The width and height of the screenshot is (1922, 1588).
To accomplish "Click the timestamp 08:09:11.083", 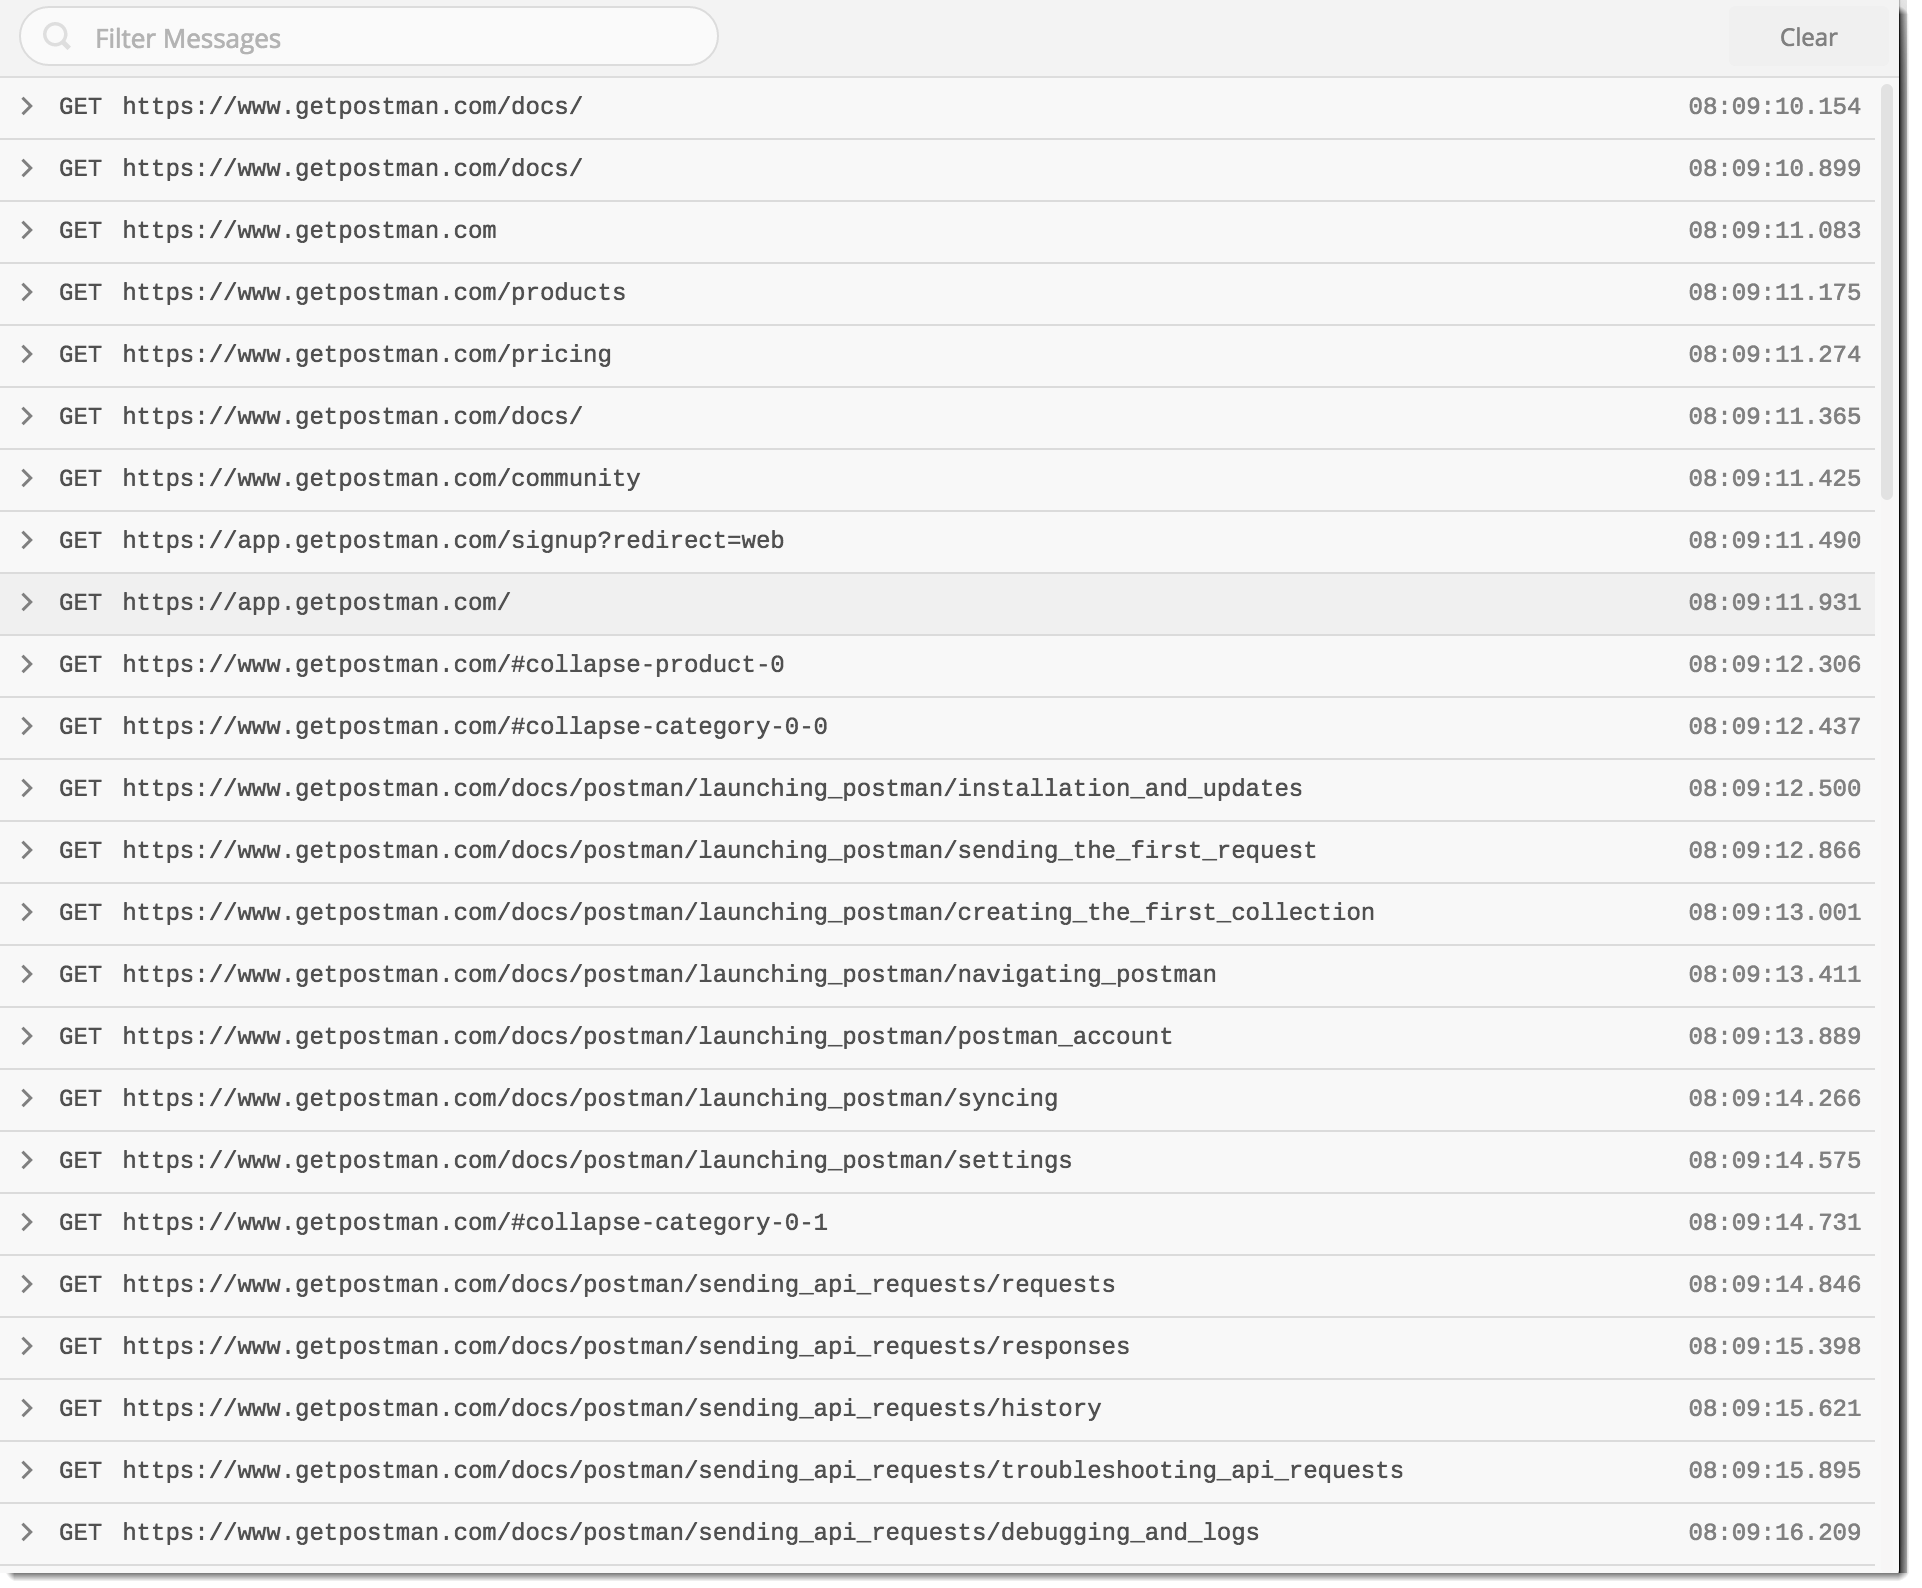I will [1774, 230].
